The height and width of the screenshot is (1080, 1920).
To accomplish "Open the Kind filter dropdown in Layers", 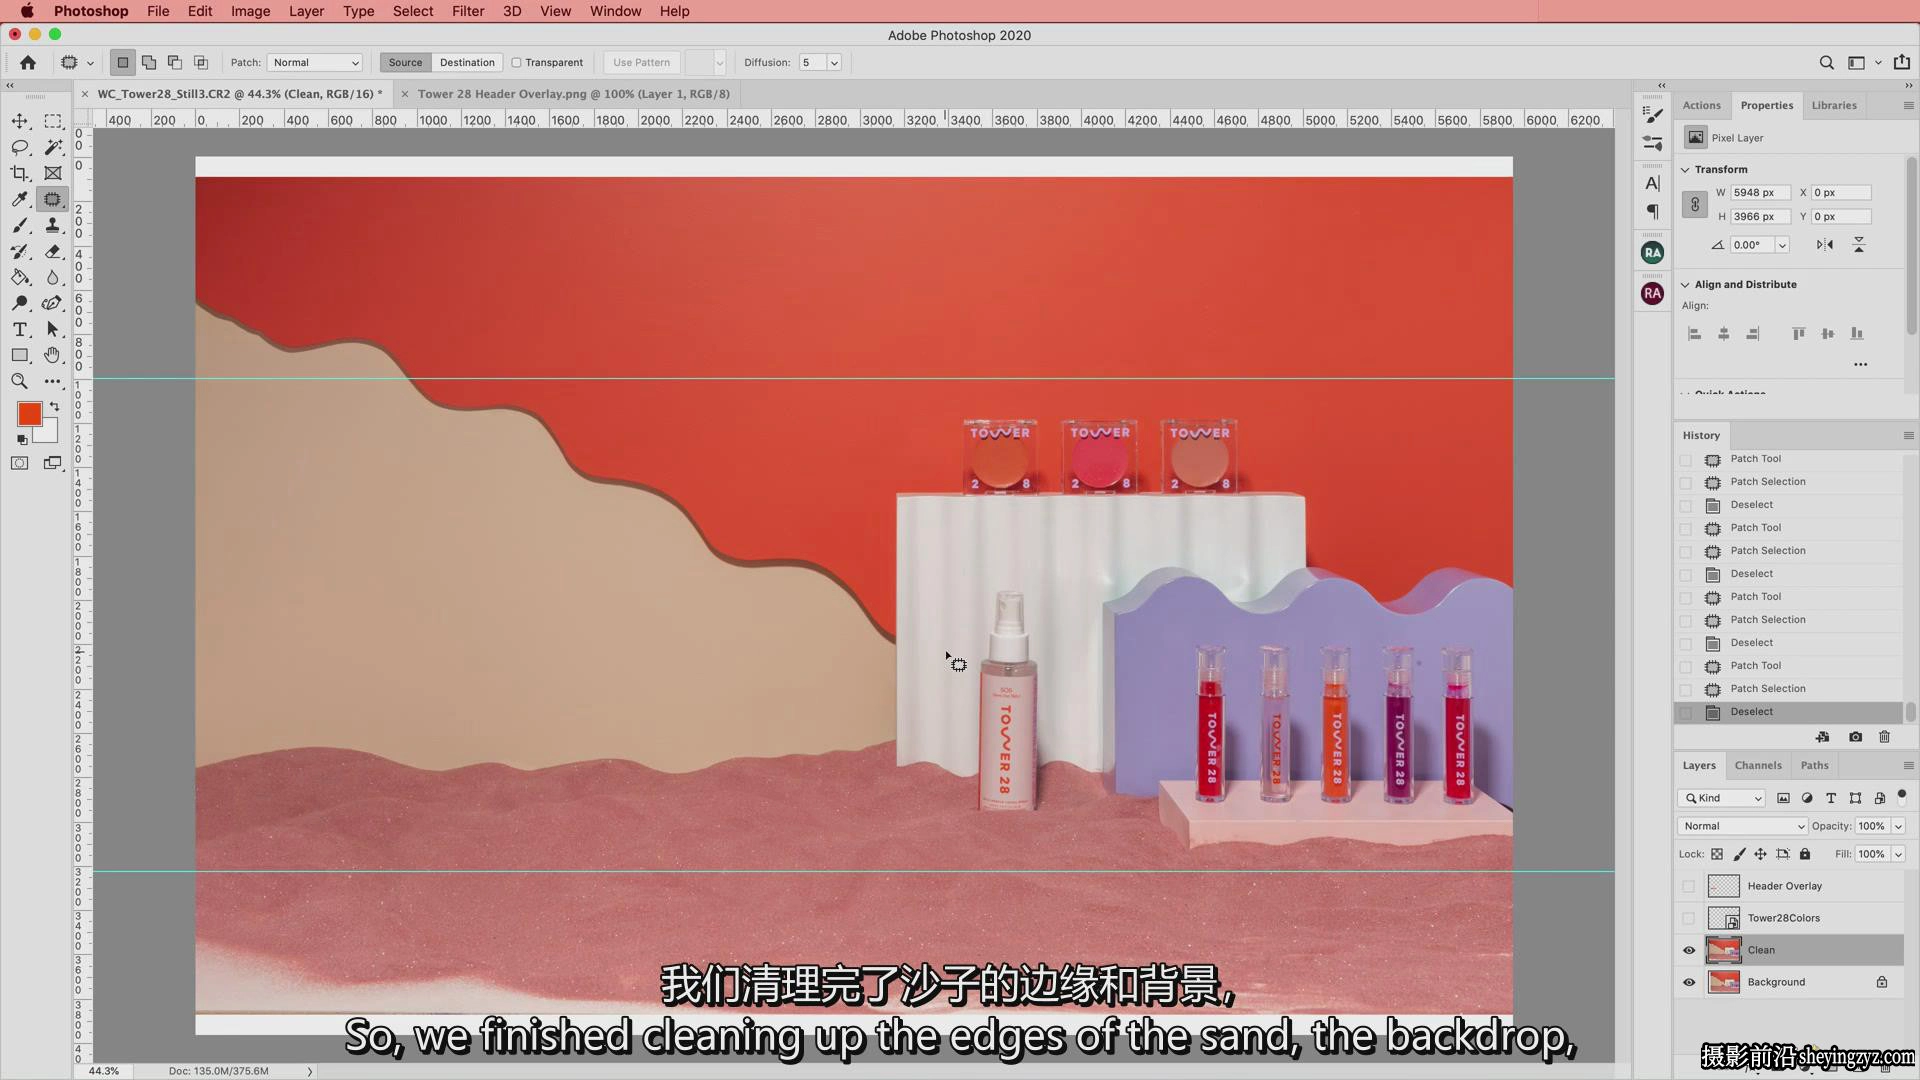I will [1721, 798].
